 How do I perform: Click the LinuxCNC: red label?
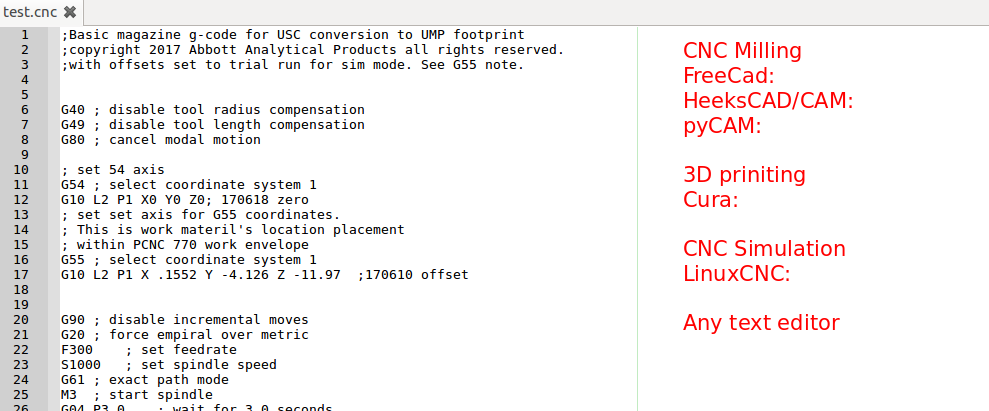click(737, 273)
